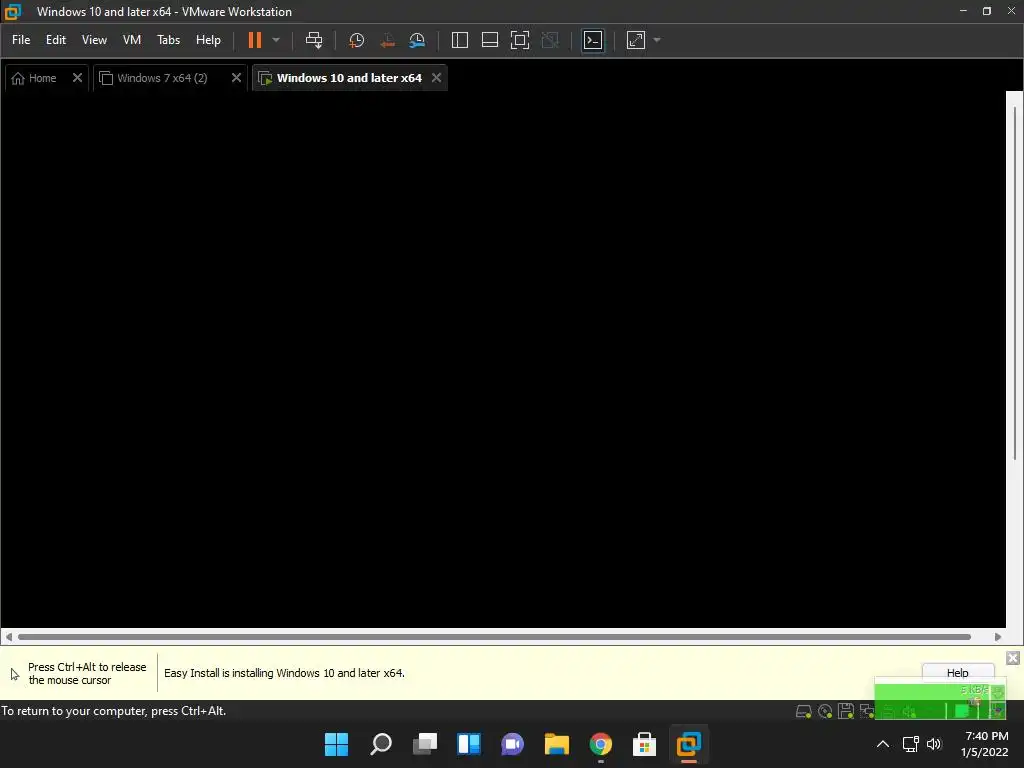The width and height of the screenshot is (1024, 768).
Task: Open the Windows Start menu
Action: point(336,744)
